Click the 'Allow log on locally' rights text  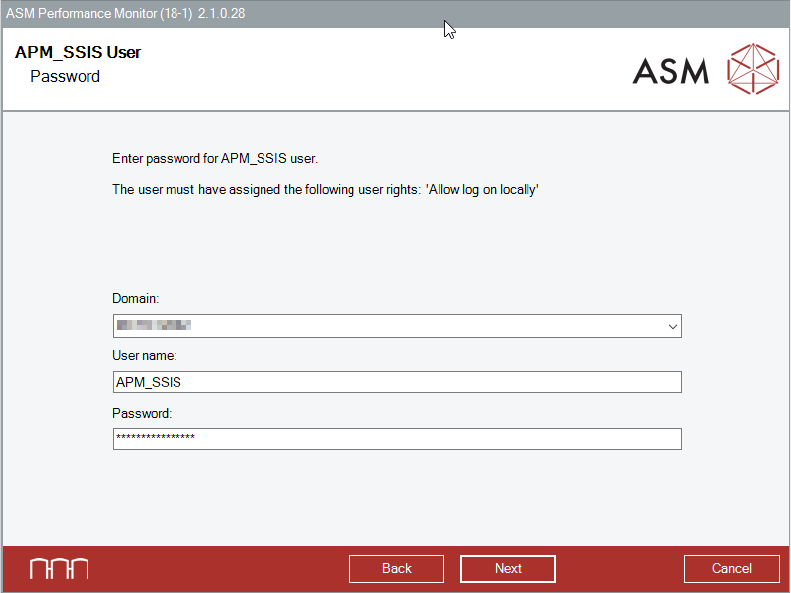482,189
